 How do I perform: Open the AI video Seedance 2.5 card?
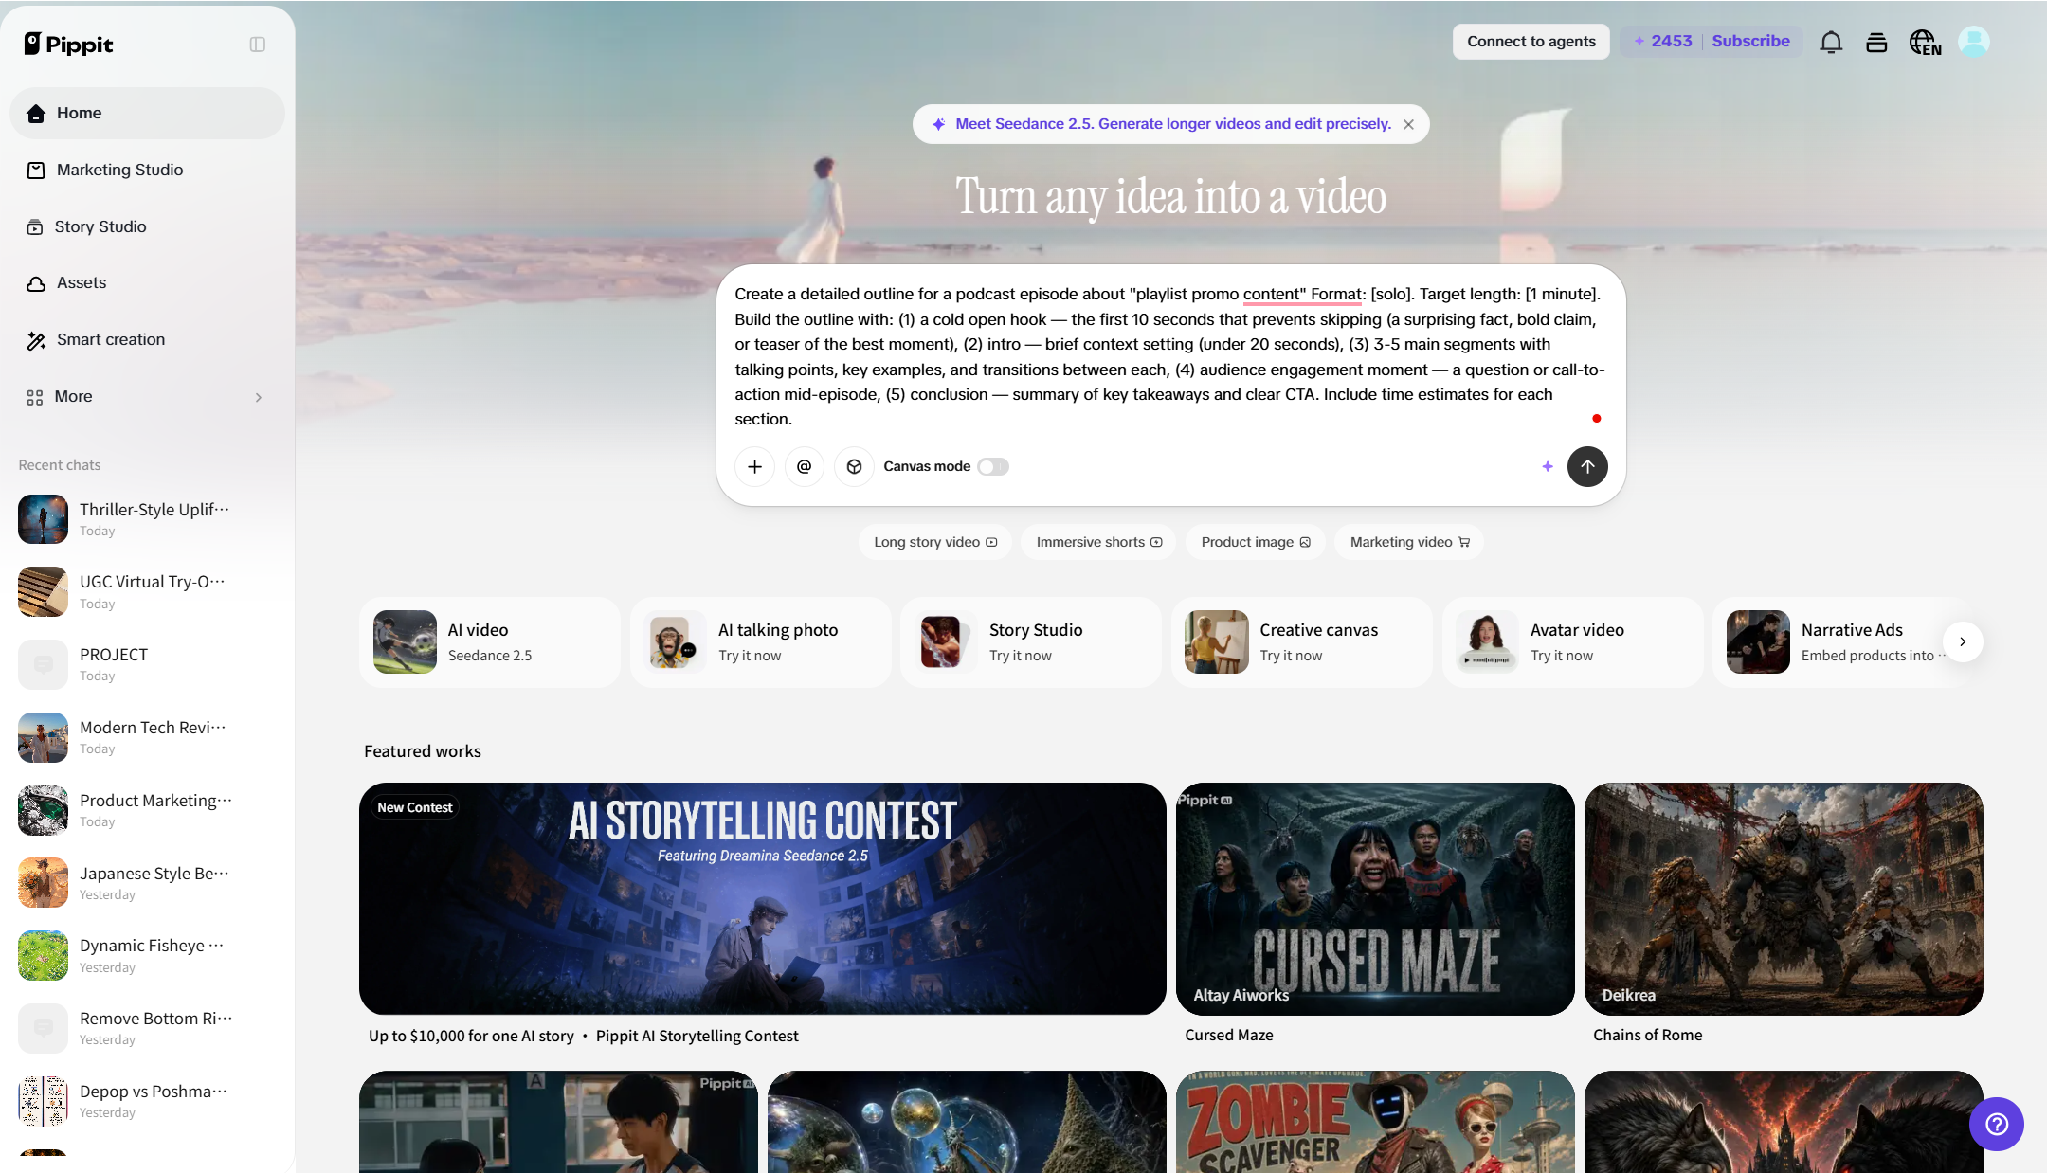pyautogui.click(x=490, y=642)
